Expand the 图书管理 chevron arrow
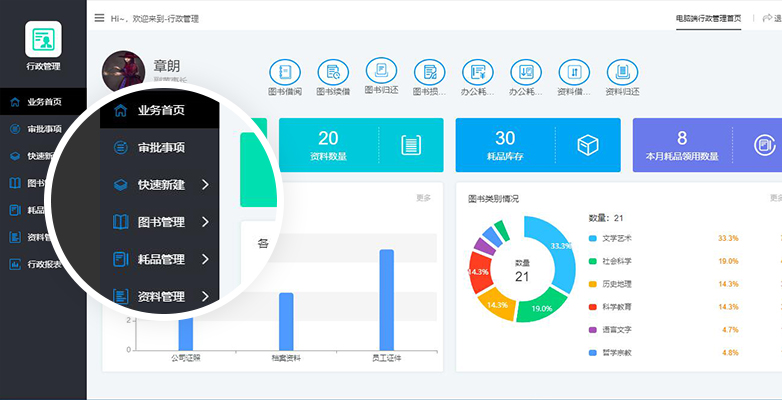 click(x=205, y=222)
